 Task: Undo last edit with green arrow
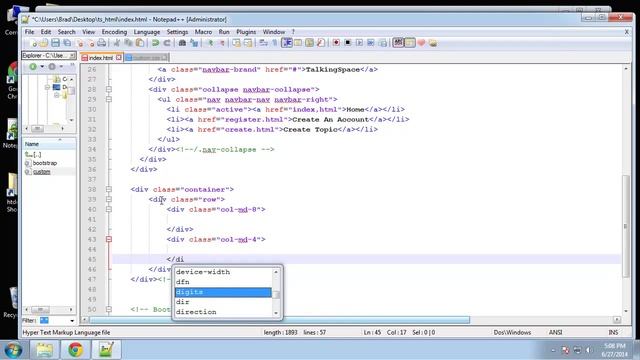point(155,43)
